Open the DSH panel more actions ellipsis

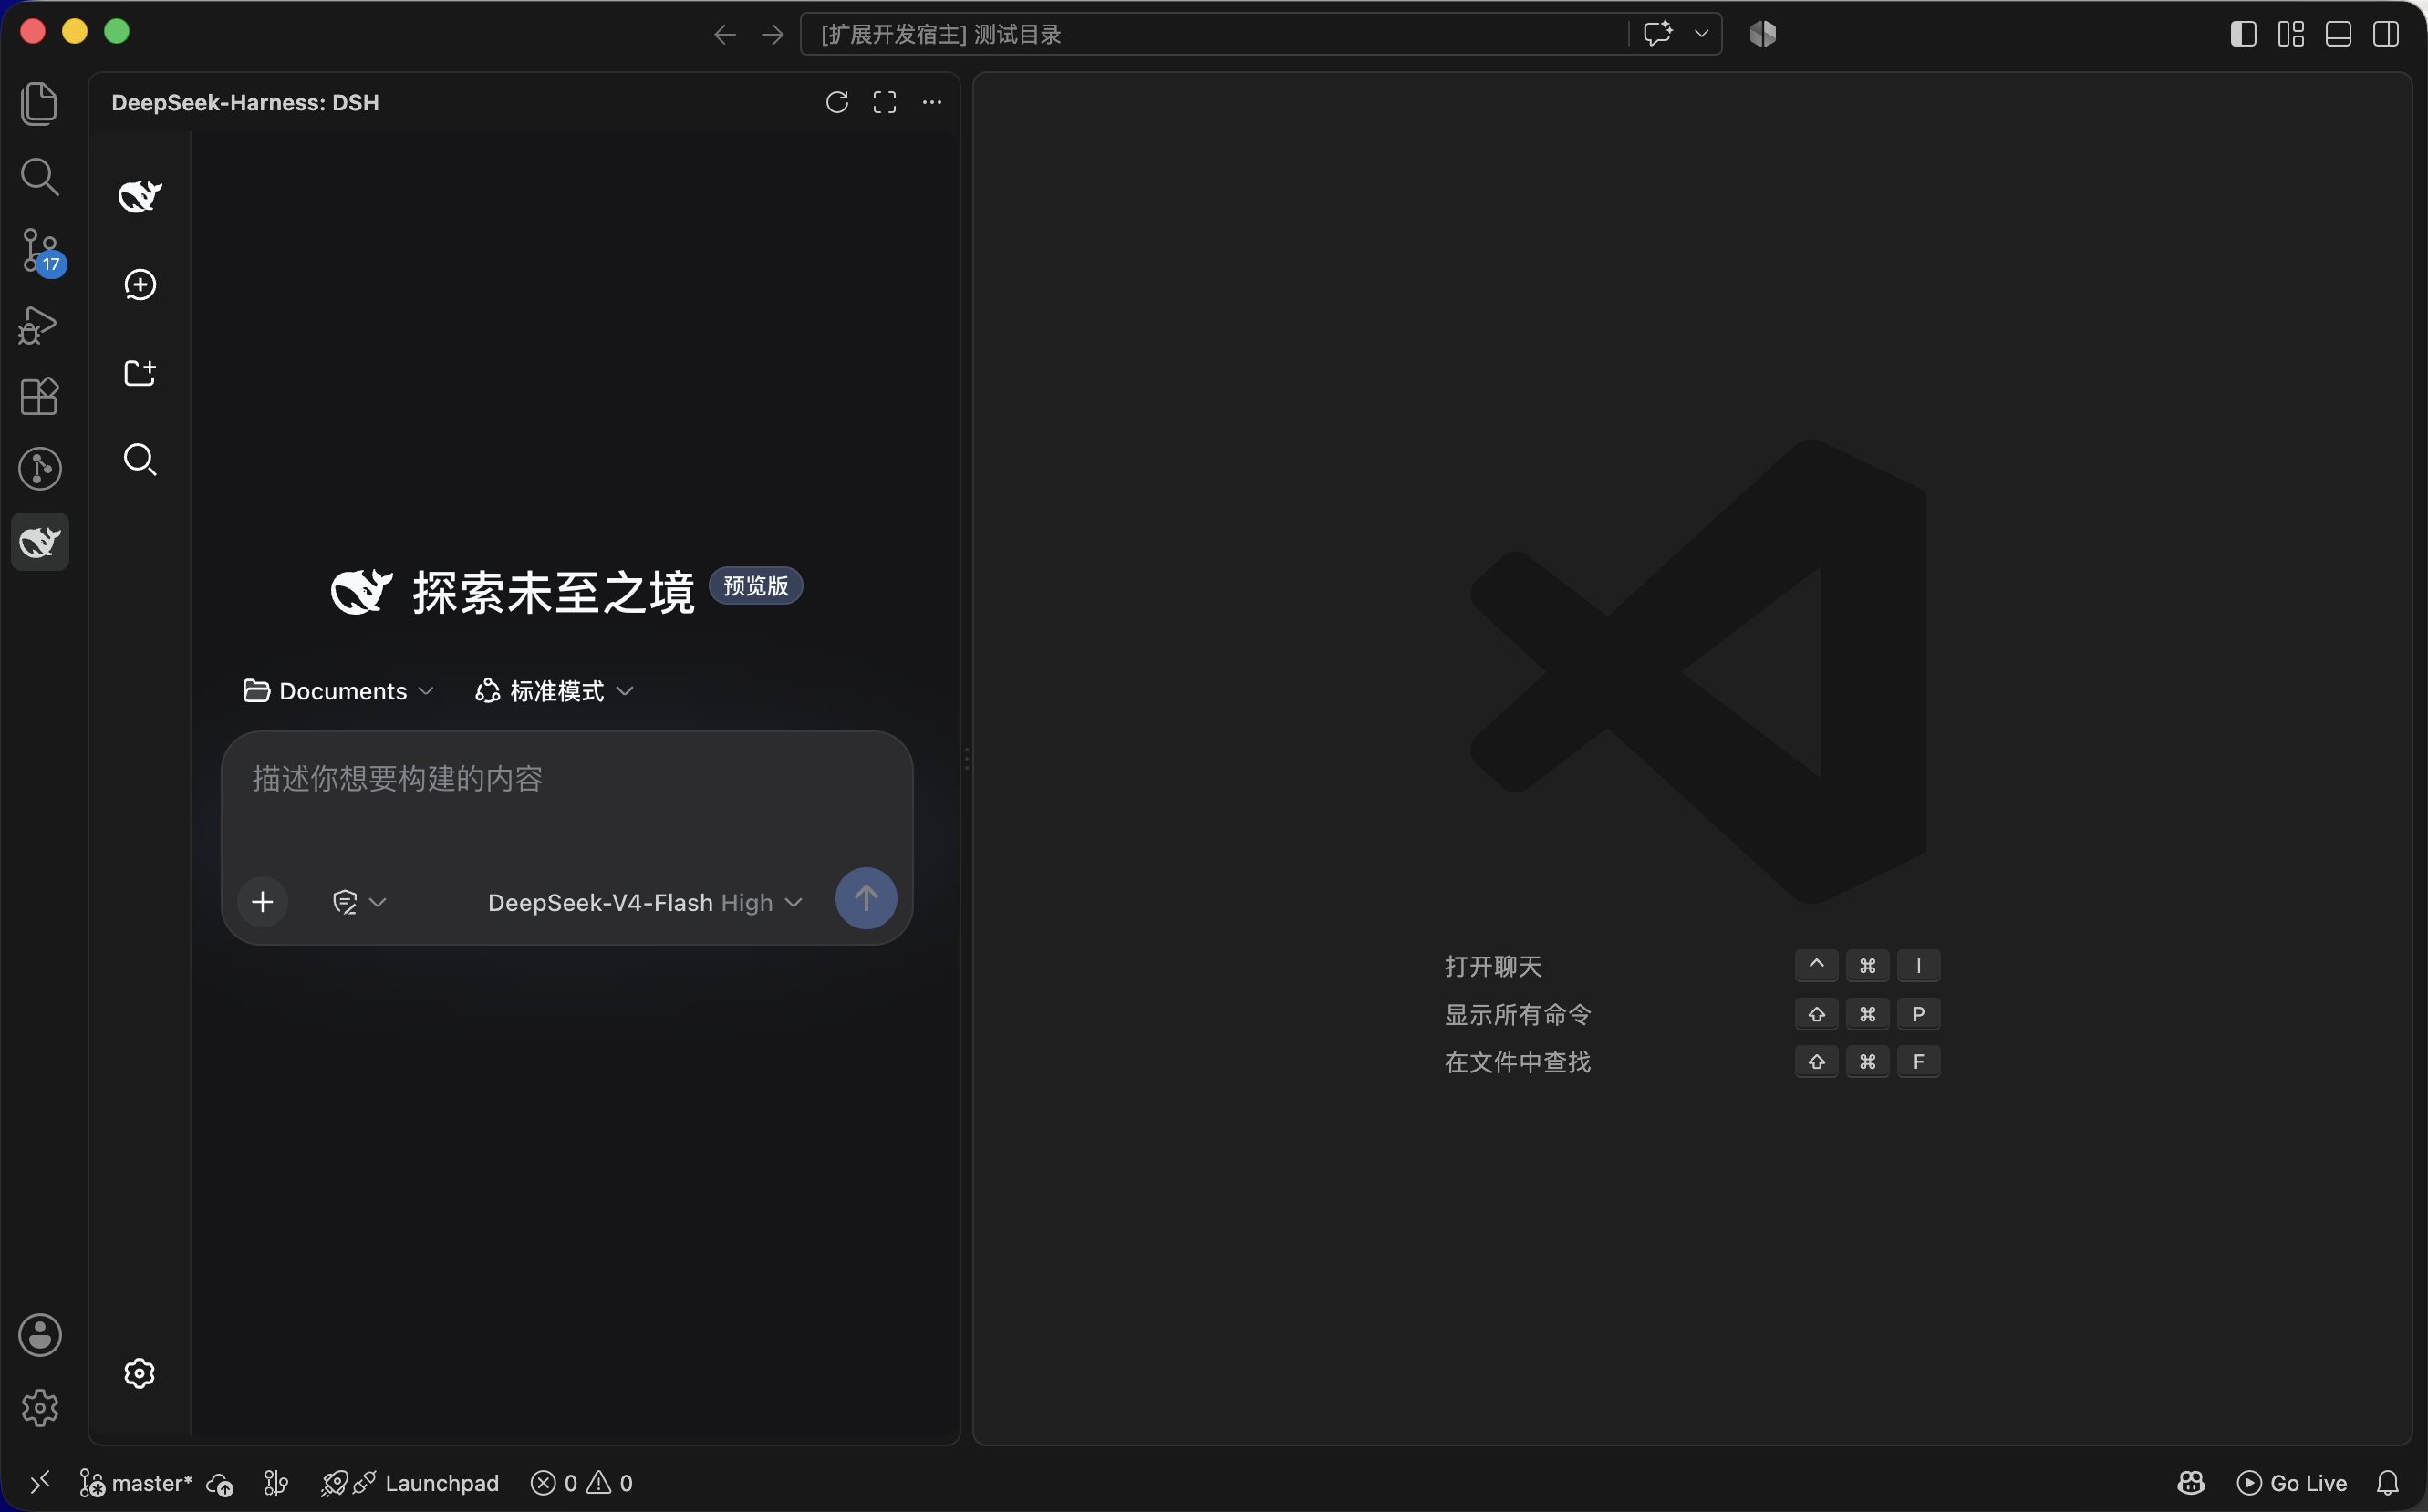[x=931, y=102]
